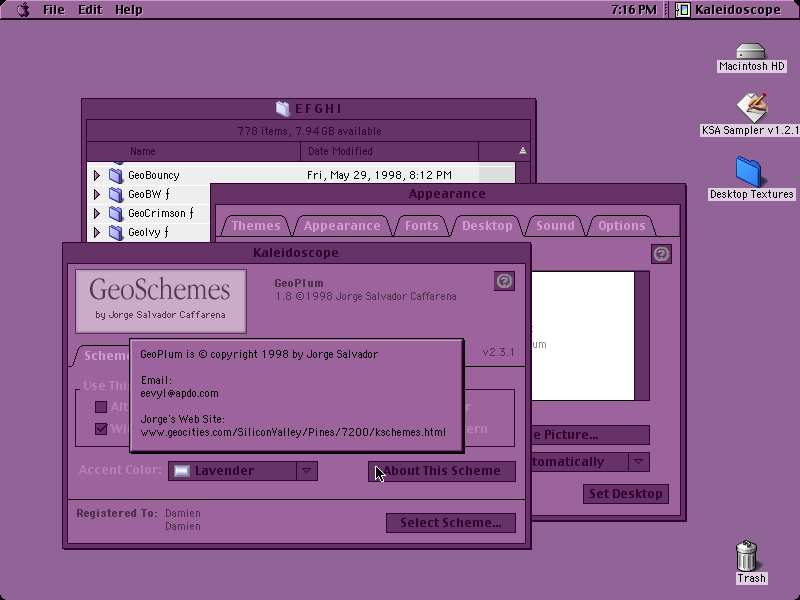Toggle the unchecked Alt checkbox in Kaleidoscope

[101, 407]
